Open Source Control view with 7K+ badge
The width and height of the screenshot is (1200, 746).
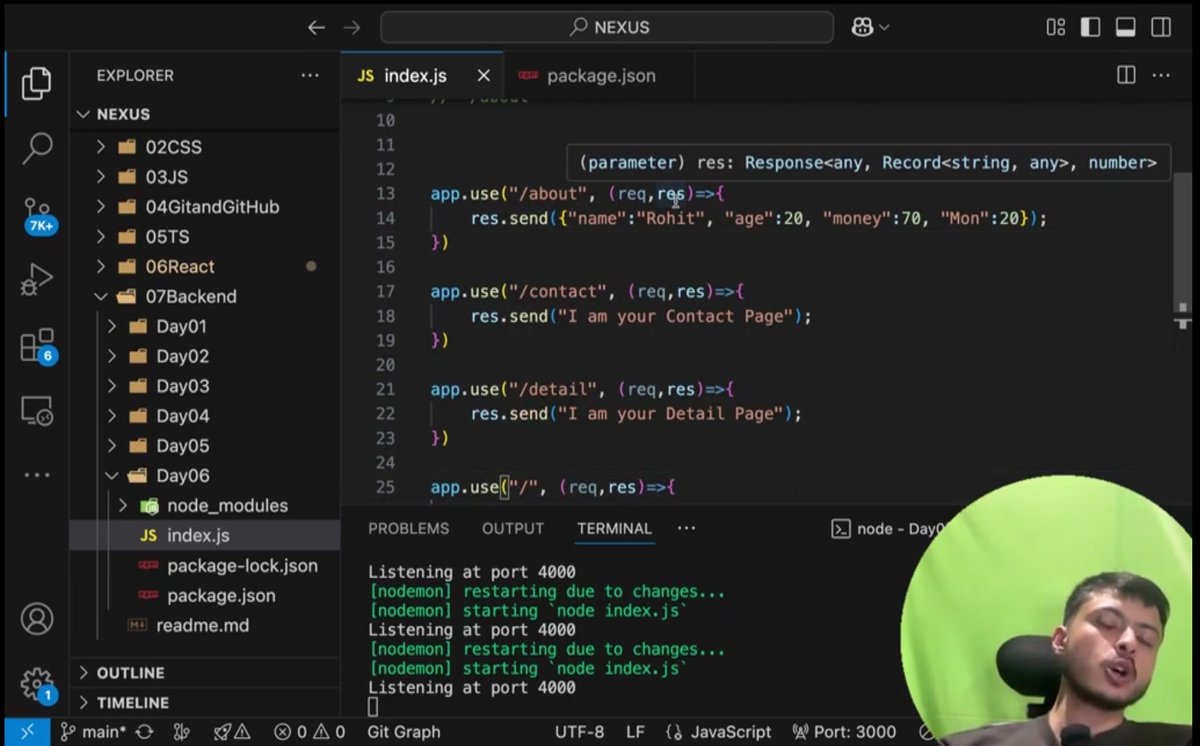38,214
